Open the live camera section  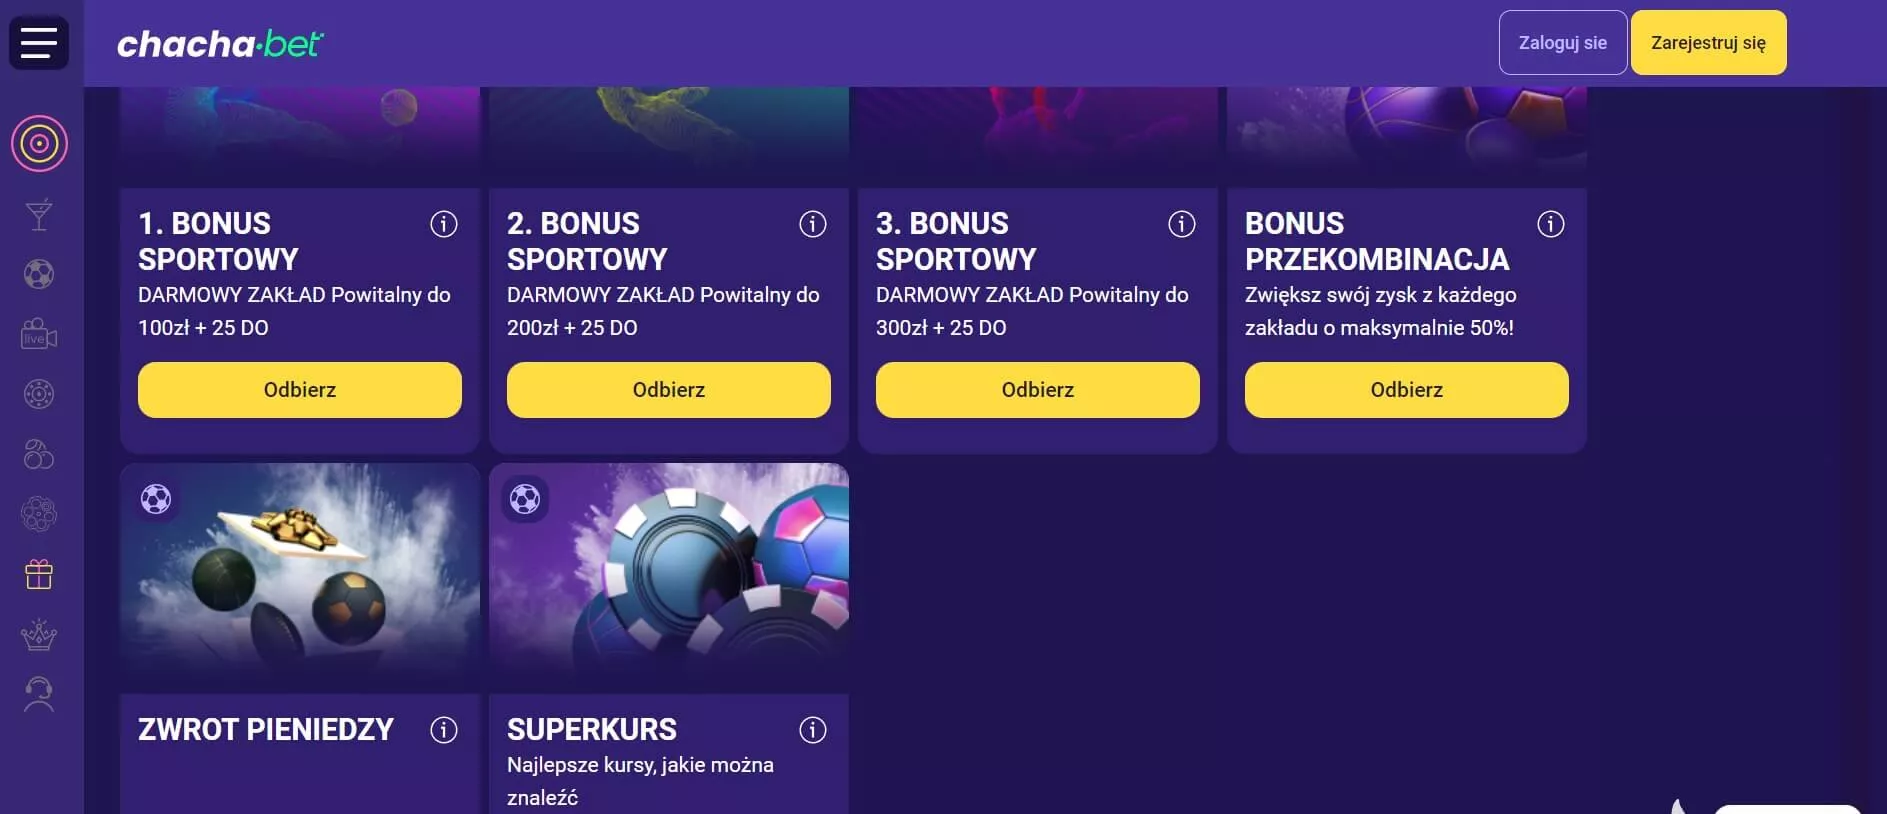pyautogui.click(x=39, y=334)
